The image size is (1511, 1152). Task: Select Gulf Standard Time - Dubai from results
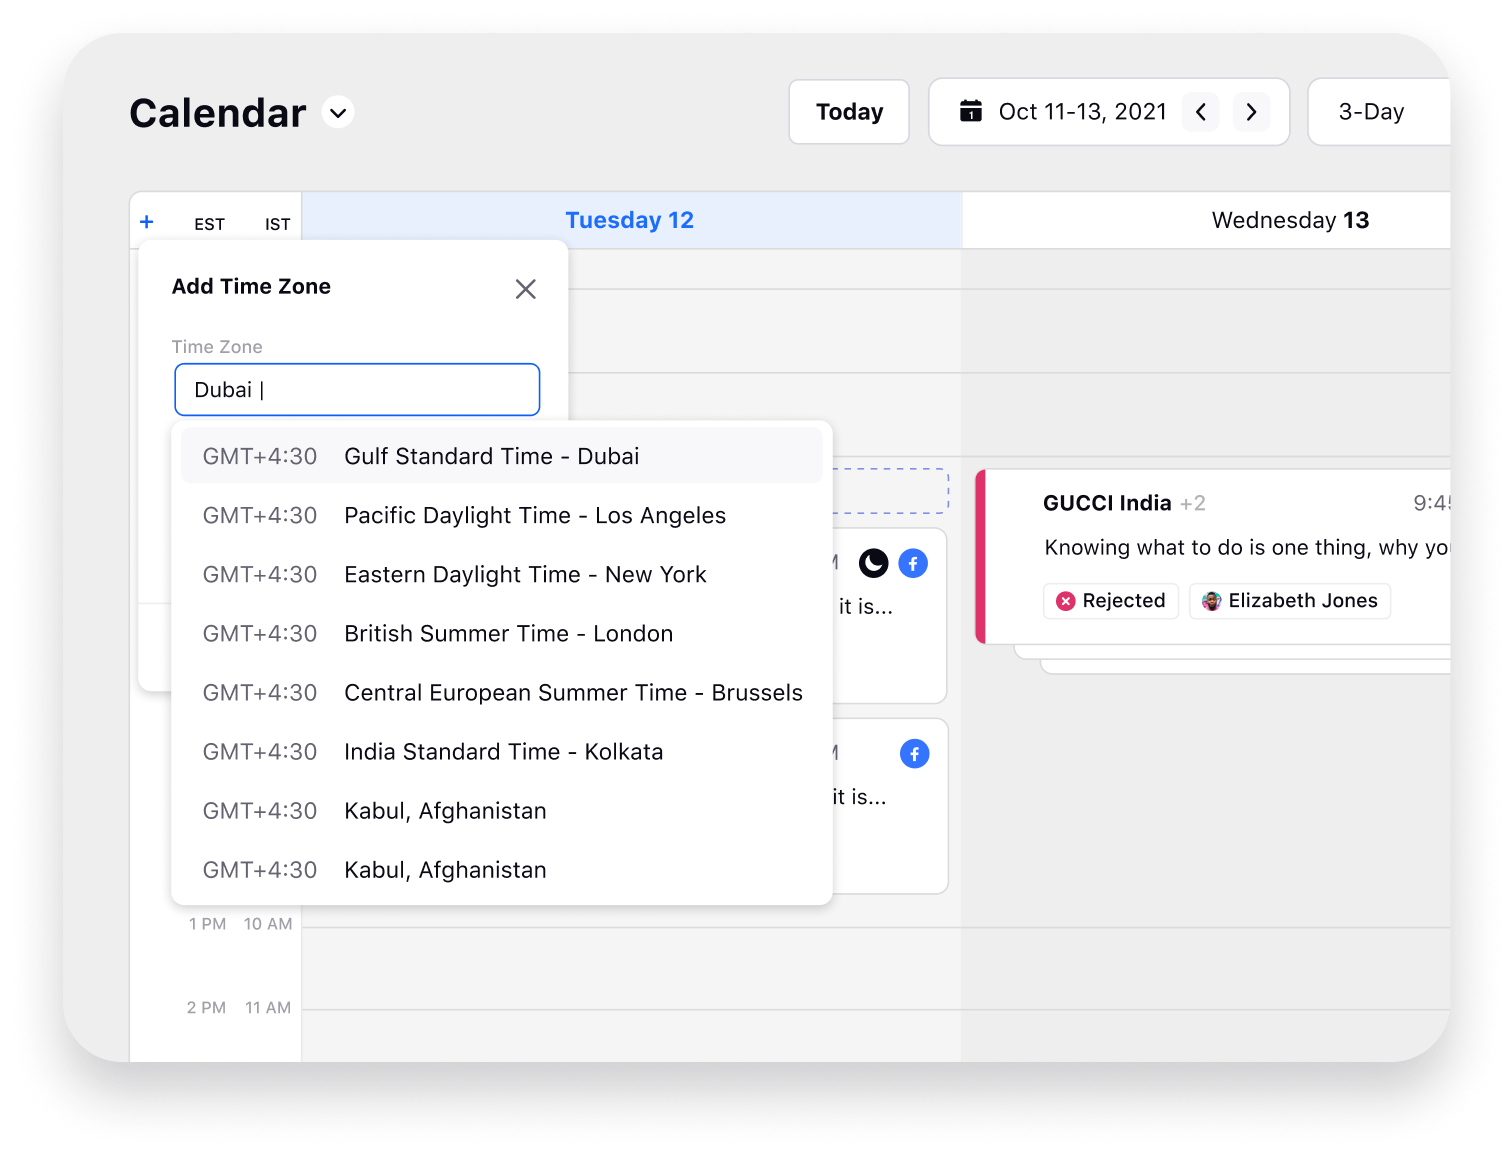(491, 456)
